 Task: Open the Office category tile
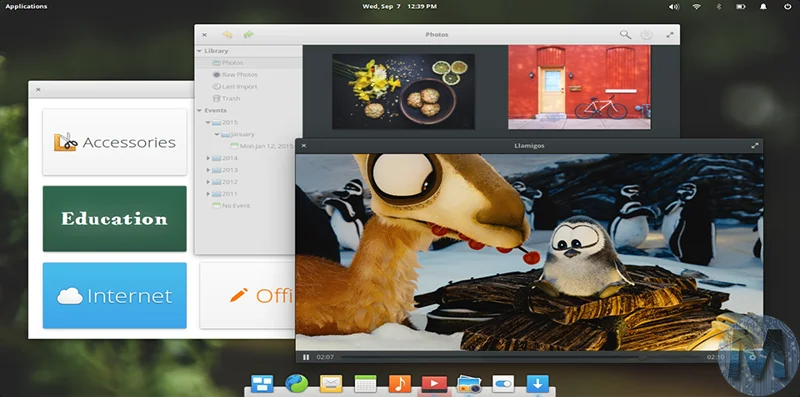[247, 295]
